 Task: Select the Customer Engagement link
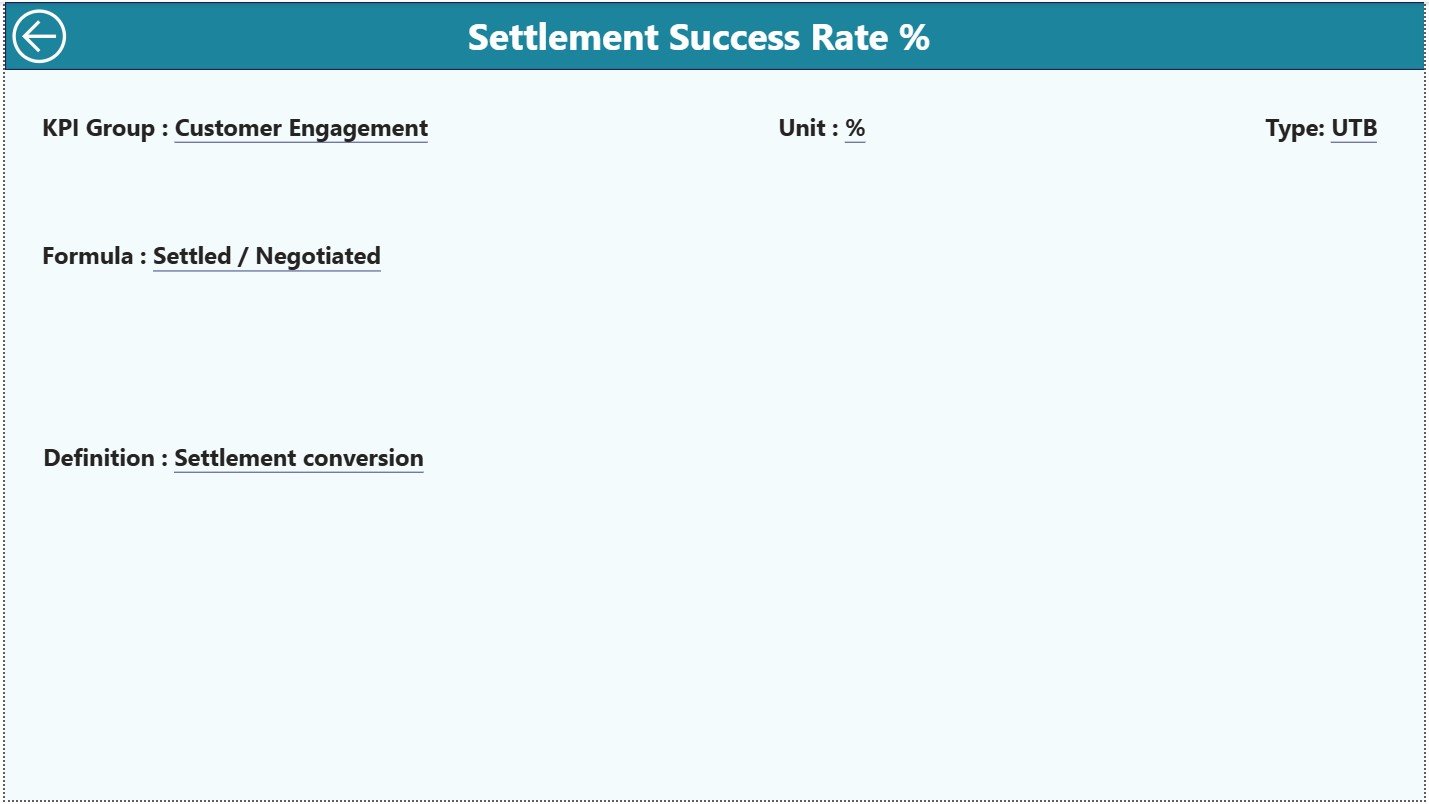click(x=300, y=128)
